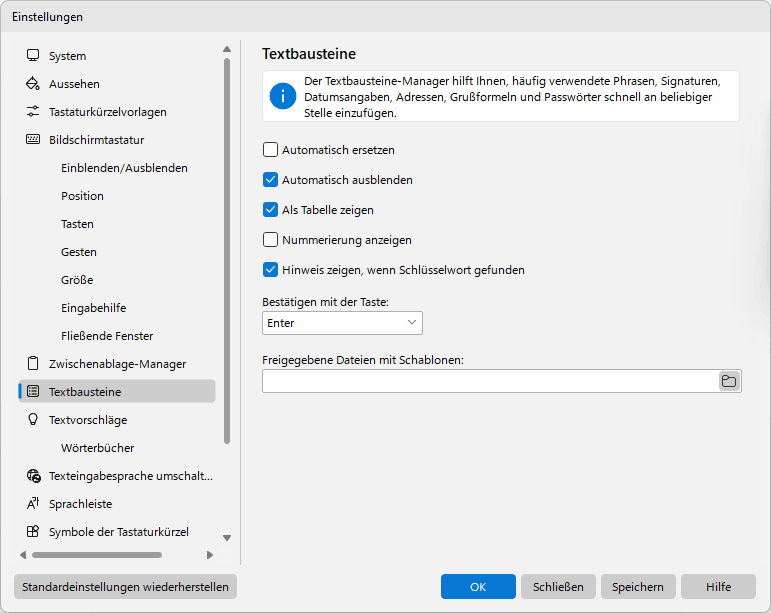The image size is (771, 613).
Task: Click the Zwischenablage-Manager clipboard icon
Action: (33, 364)
